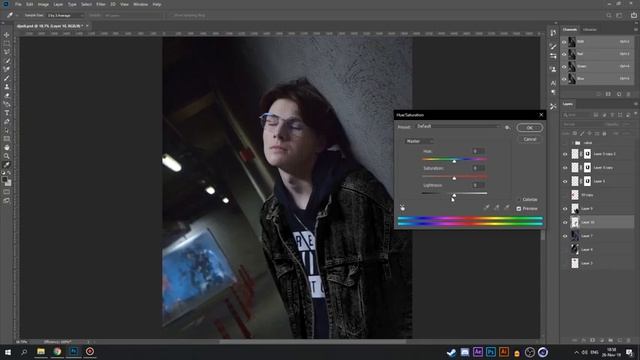Open preset options gear icon
This screenshot has height=360, width=640.
point(507,127)
